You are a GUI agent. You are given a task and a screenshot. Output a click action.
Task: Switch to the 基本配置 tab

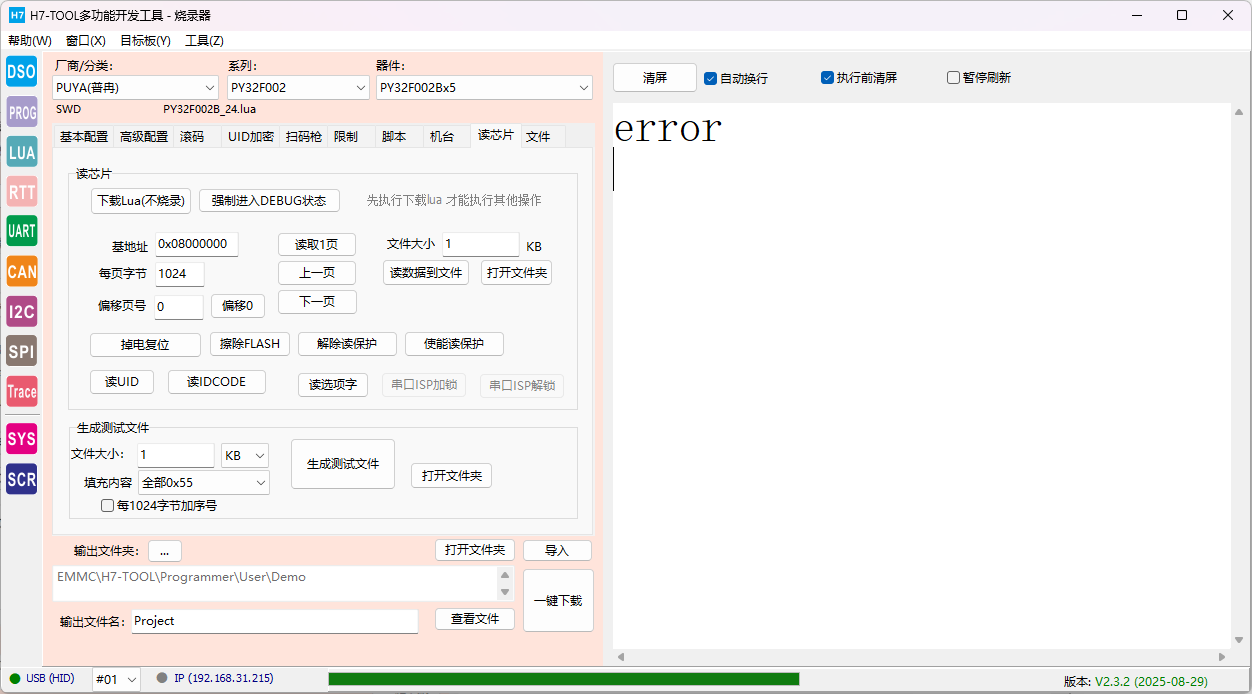(x=84, y=137)
